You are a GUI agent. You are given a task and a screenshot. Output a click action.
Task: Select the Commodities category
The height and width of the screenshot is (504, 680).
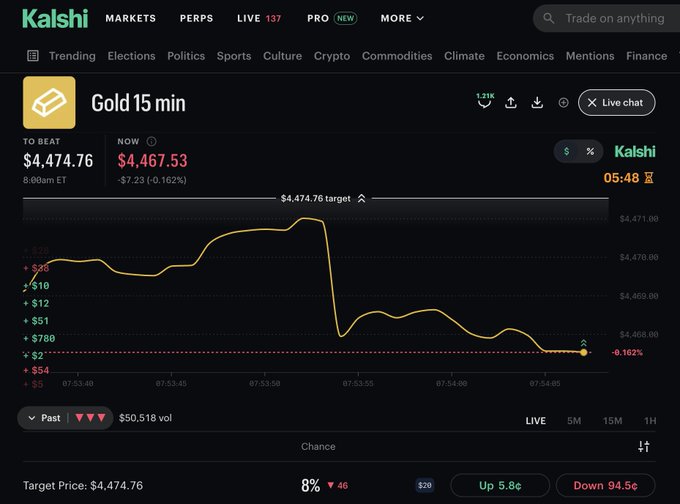397,56
